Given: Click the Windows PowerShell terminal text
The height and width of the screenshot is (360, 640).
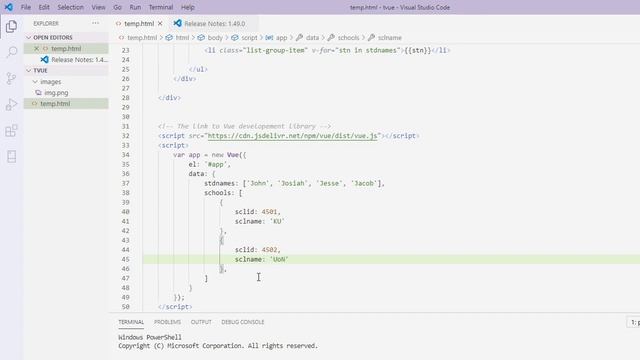Looking at the screenshot, I should [x=150, y=337].
